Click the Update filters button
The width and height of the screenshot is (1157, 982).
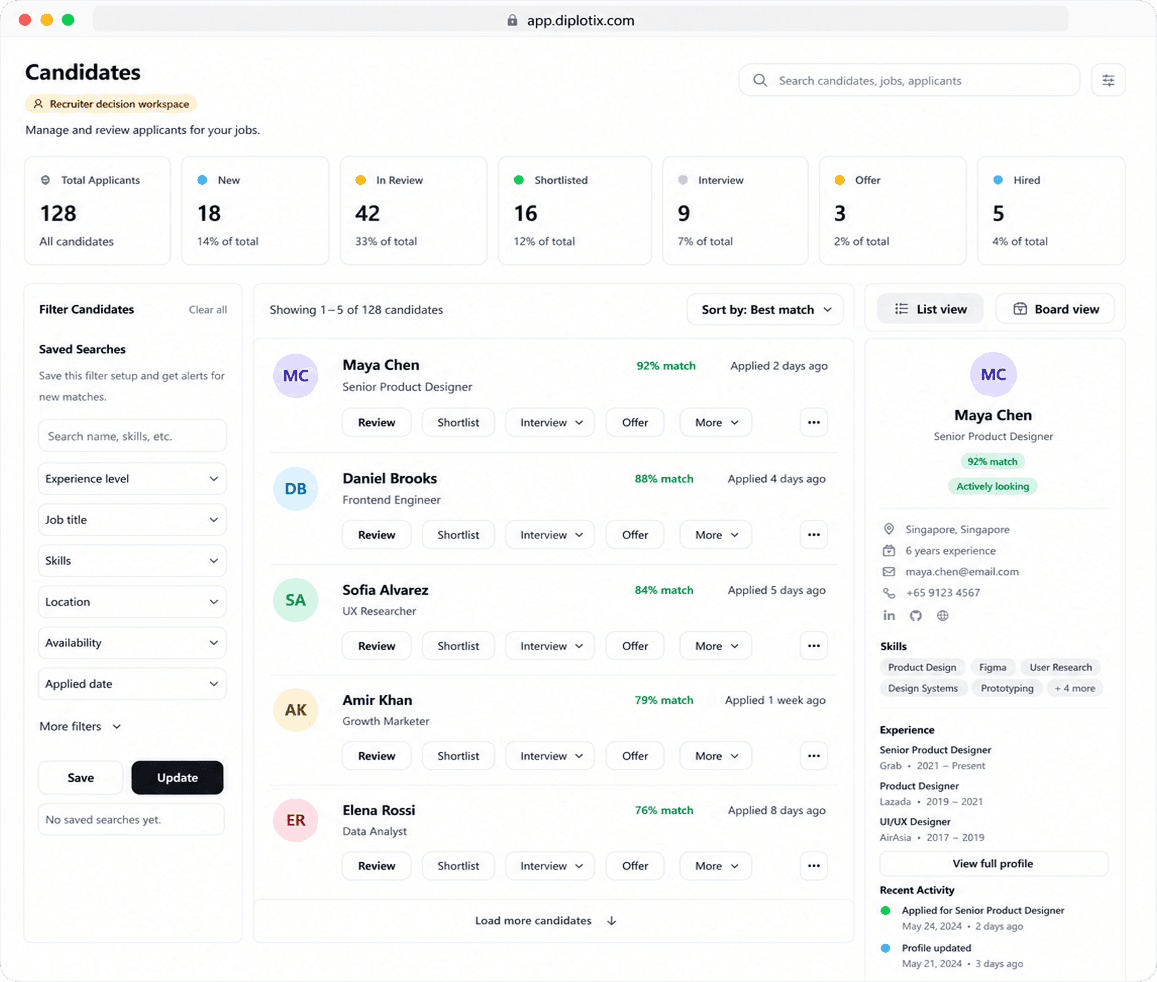(177, 778)
